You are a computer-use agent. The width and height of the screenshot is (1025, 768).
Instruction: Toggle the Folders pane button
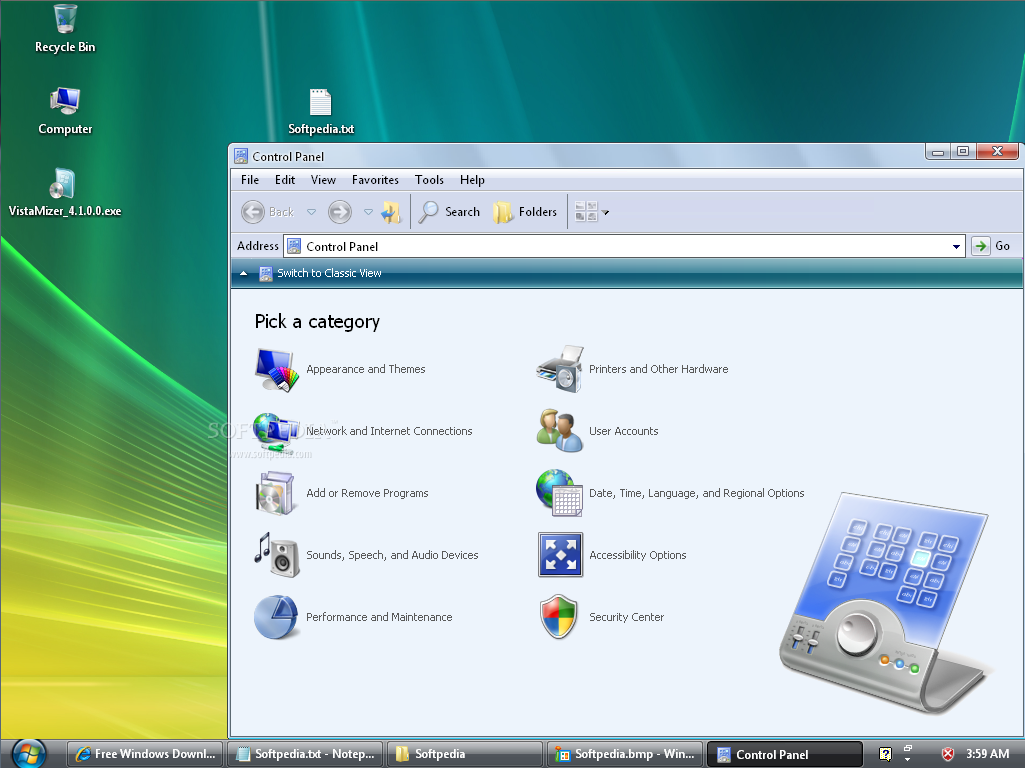click(x=525, y=212)
